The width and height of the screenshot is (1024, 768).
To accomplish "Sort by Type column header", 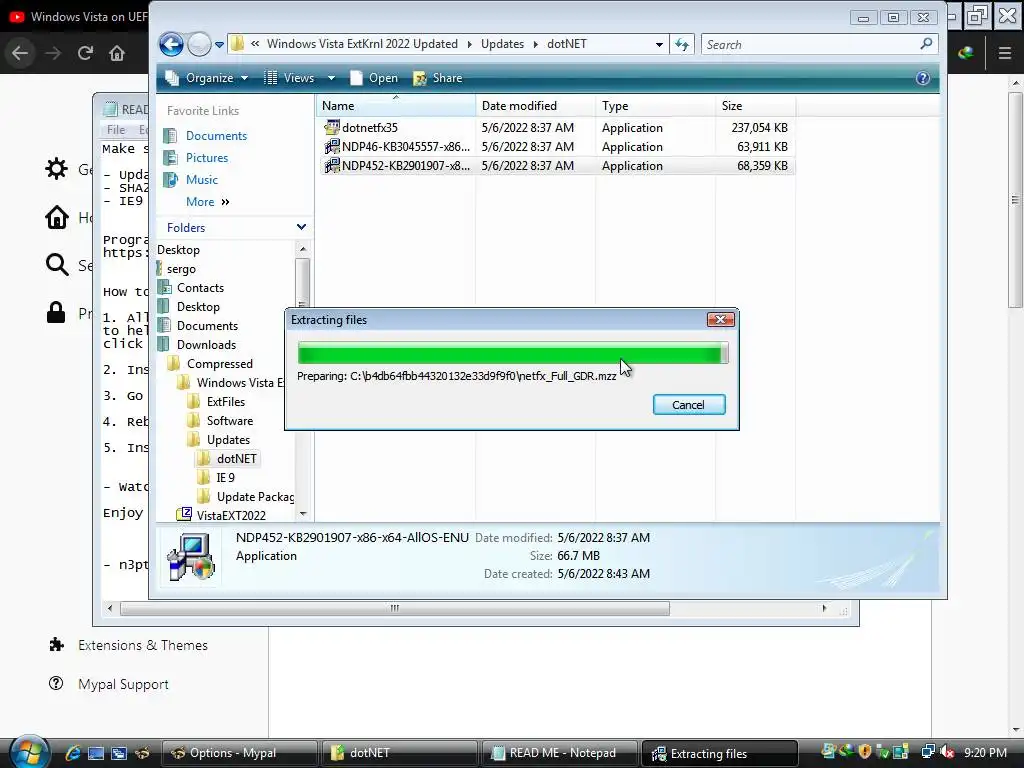I will click(655, 106).
